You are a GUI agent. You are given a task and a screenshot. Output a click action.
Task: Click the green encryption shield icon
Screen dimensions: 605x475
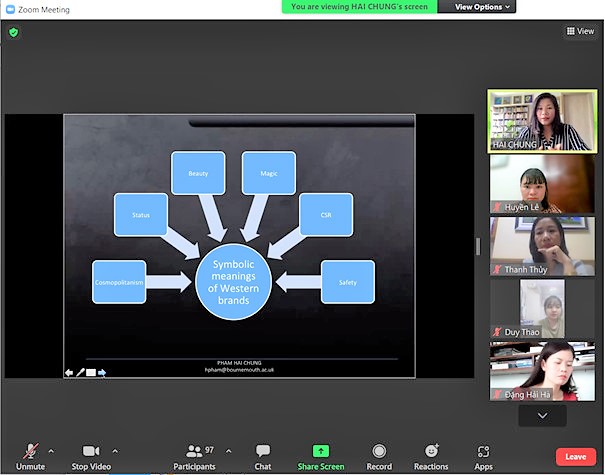tap(13, 32)
